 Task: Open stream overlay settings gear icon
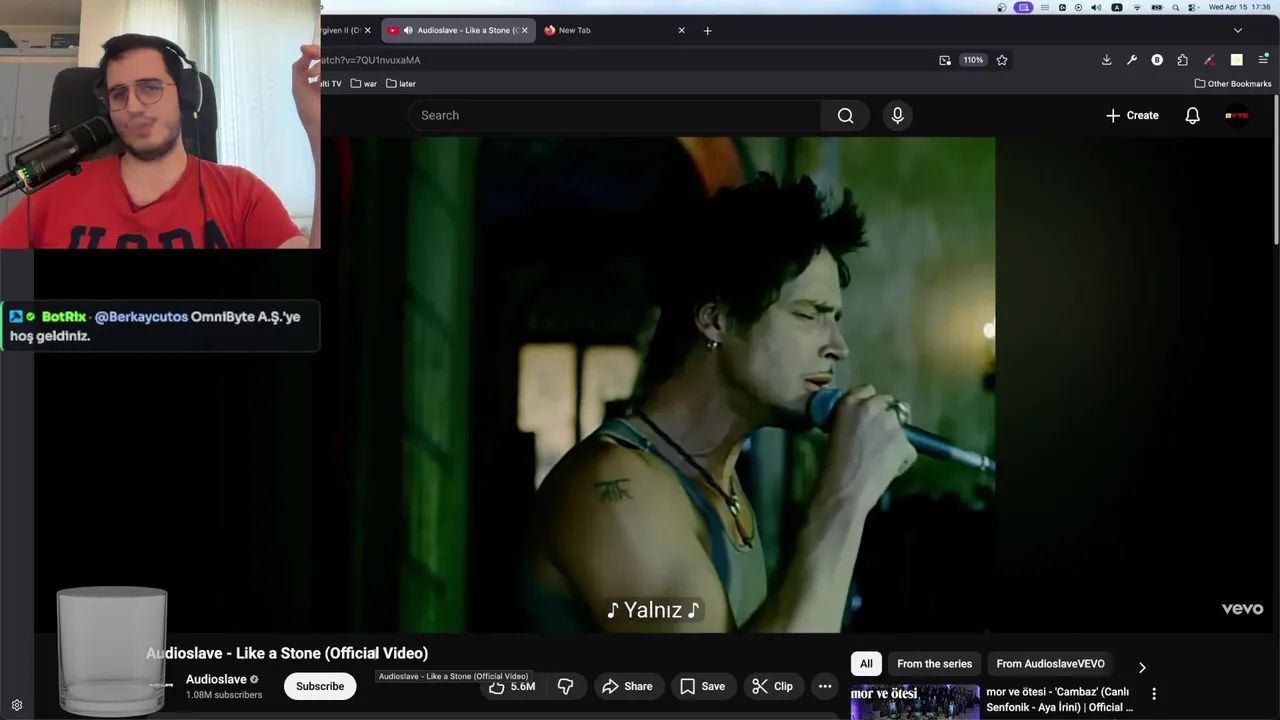tap(17, 705)
